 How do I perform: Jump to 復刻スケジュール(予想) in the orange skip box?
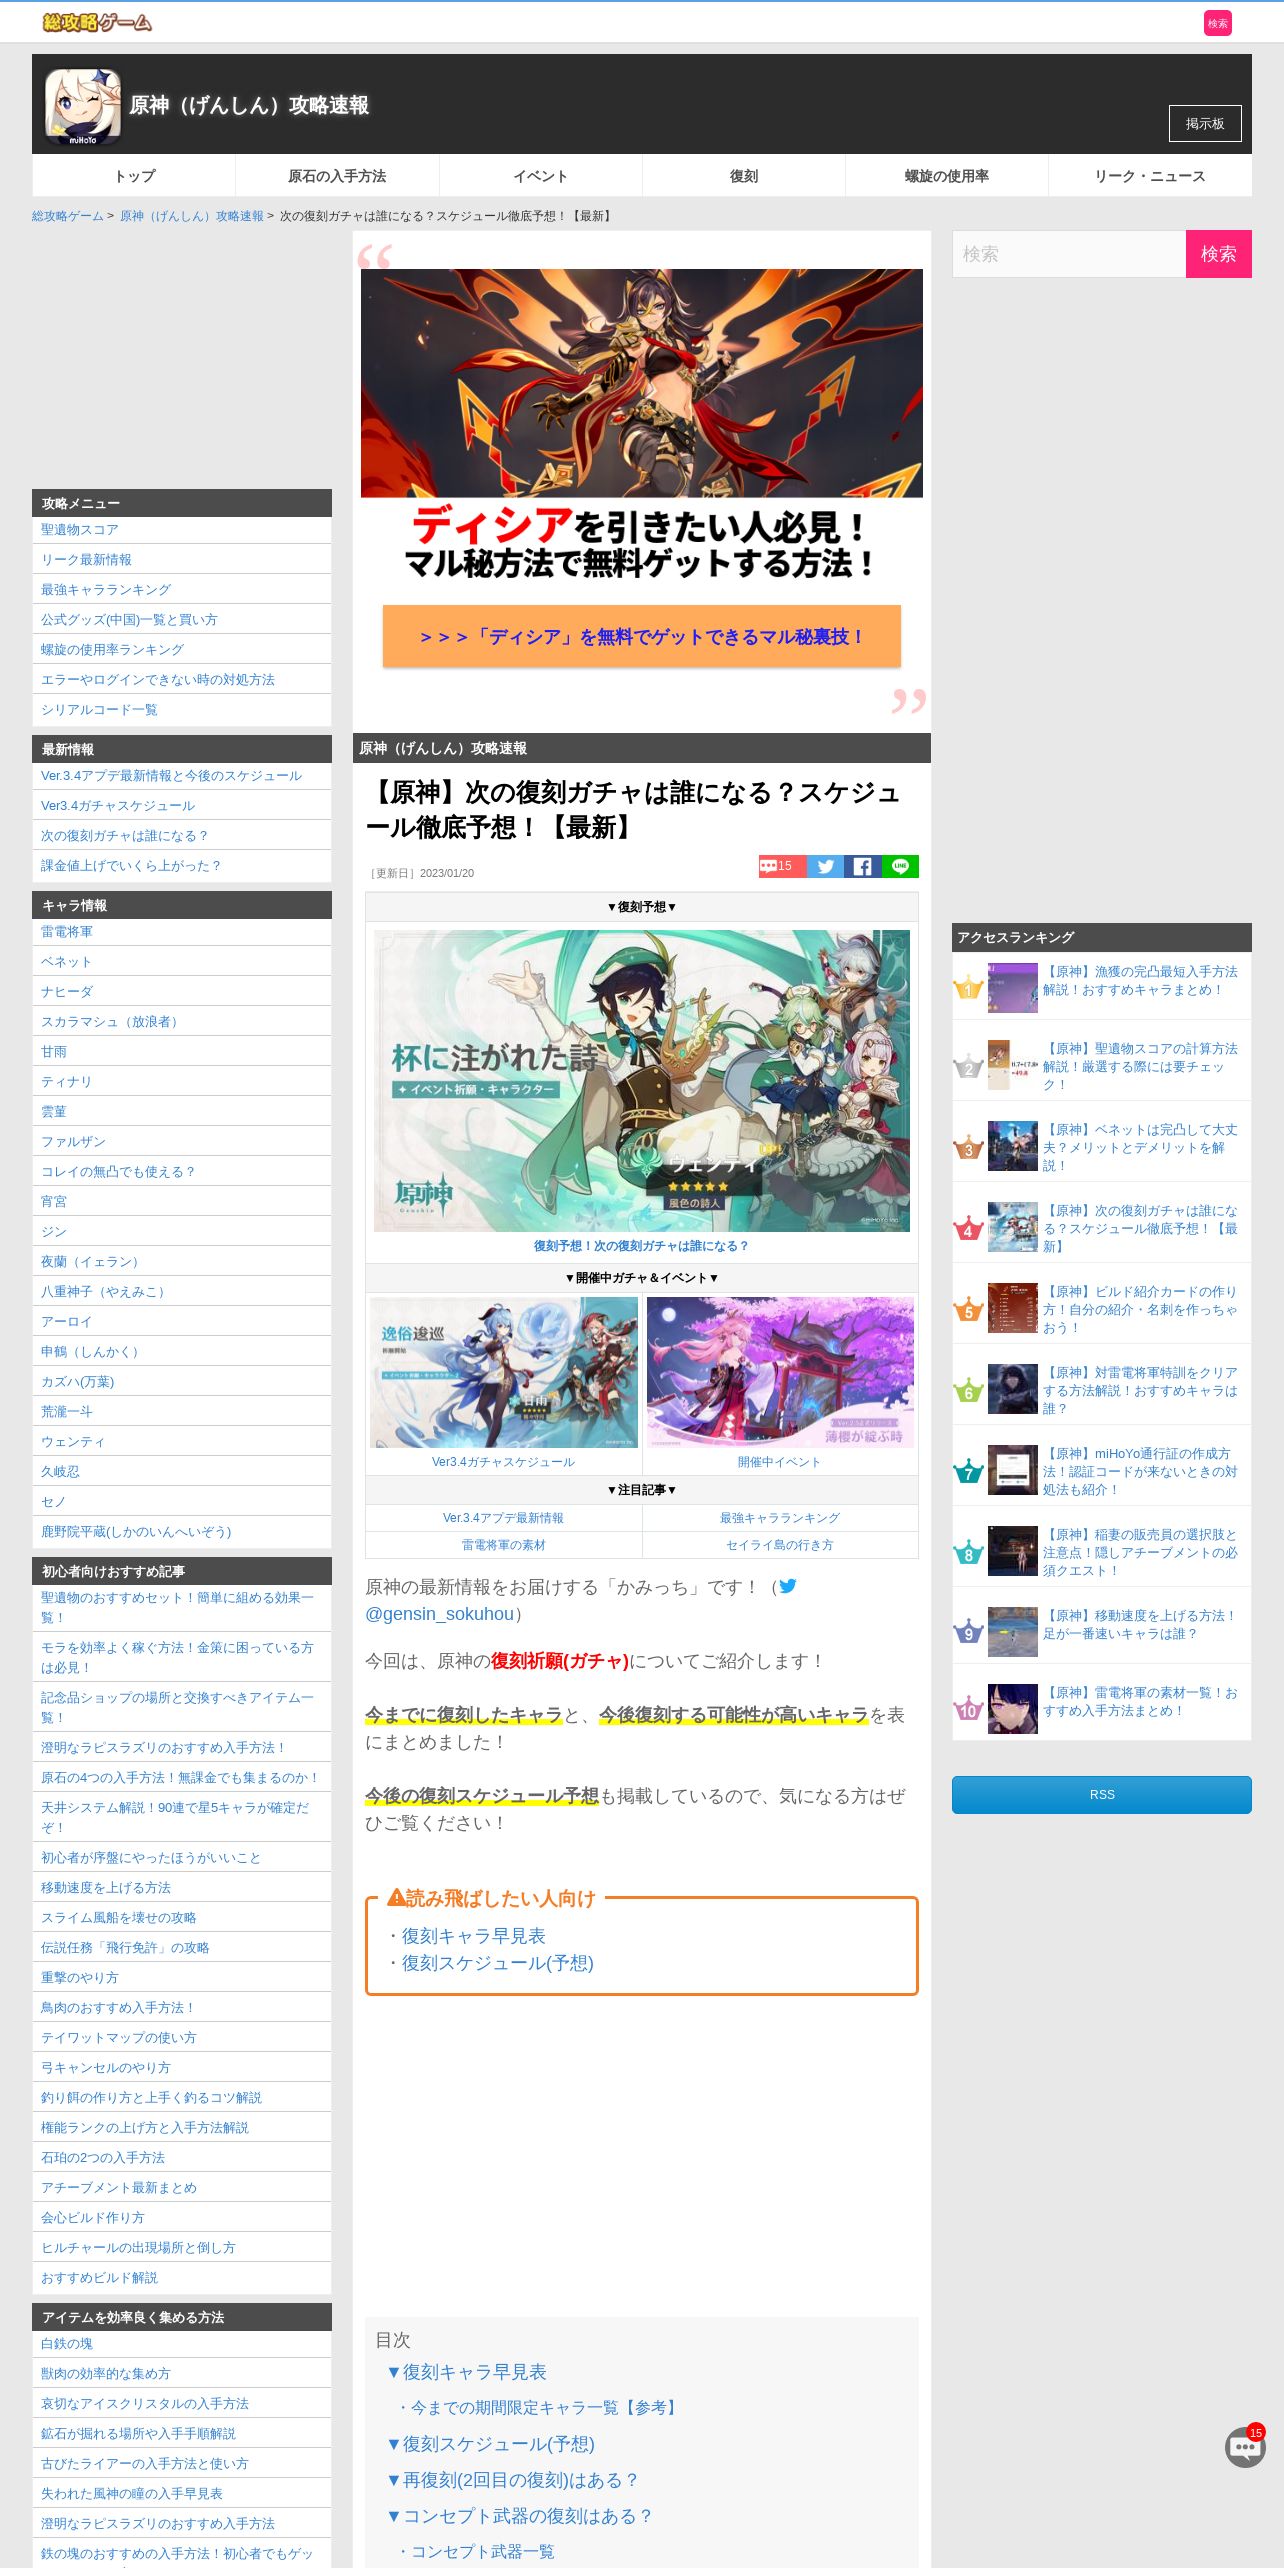[497, 1963]
